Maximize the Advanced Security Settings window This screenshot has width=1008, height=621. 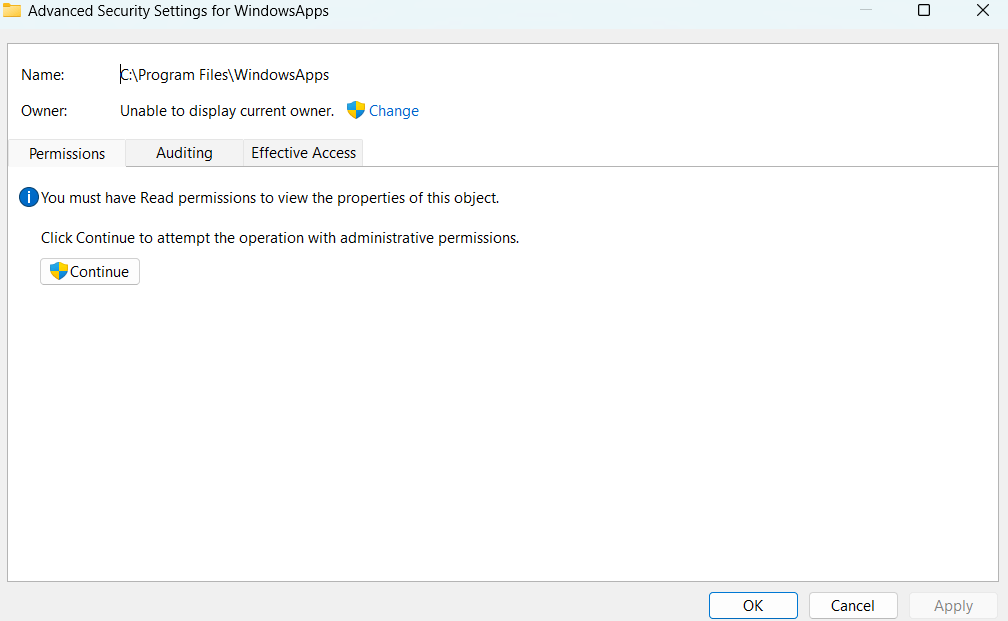coord(924,10)
